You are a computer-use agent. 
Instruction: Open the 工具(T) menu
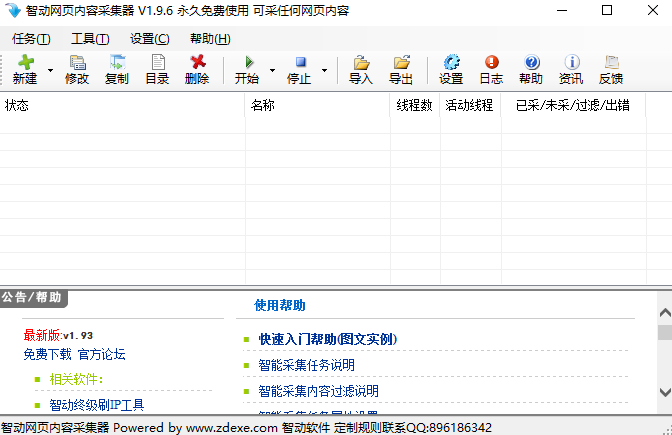pos(90,39)
